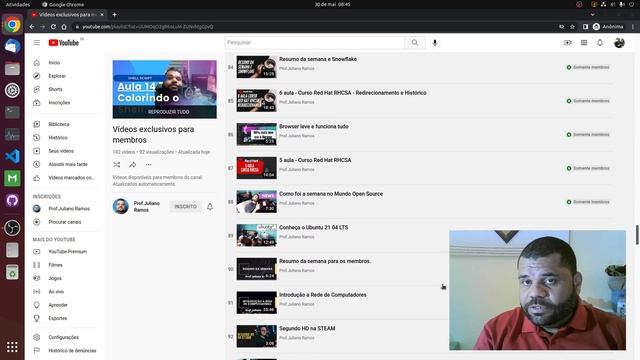Shuffle the playlist

tap(117, 165)
